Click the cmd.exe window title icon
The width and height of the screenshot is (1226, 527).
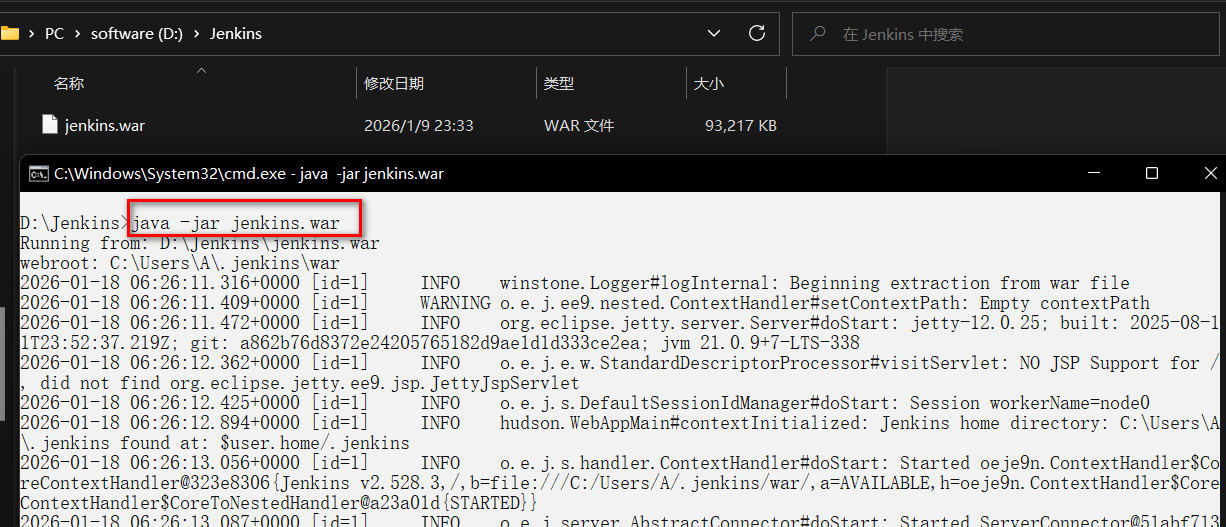click(38, 173)
